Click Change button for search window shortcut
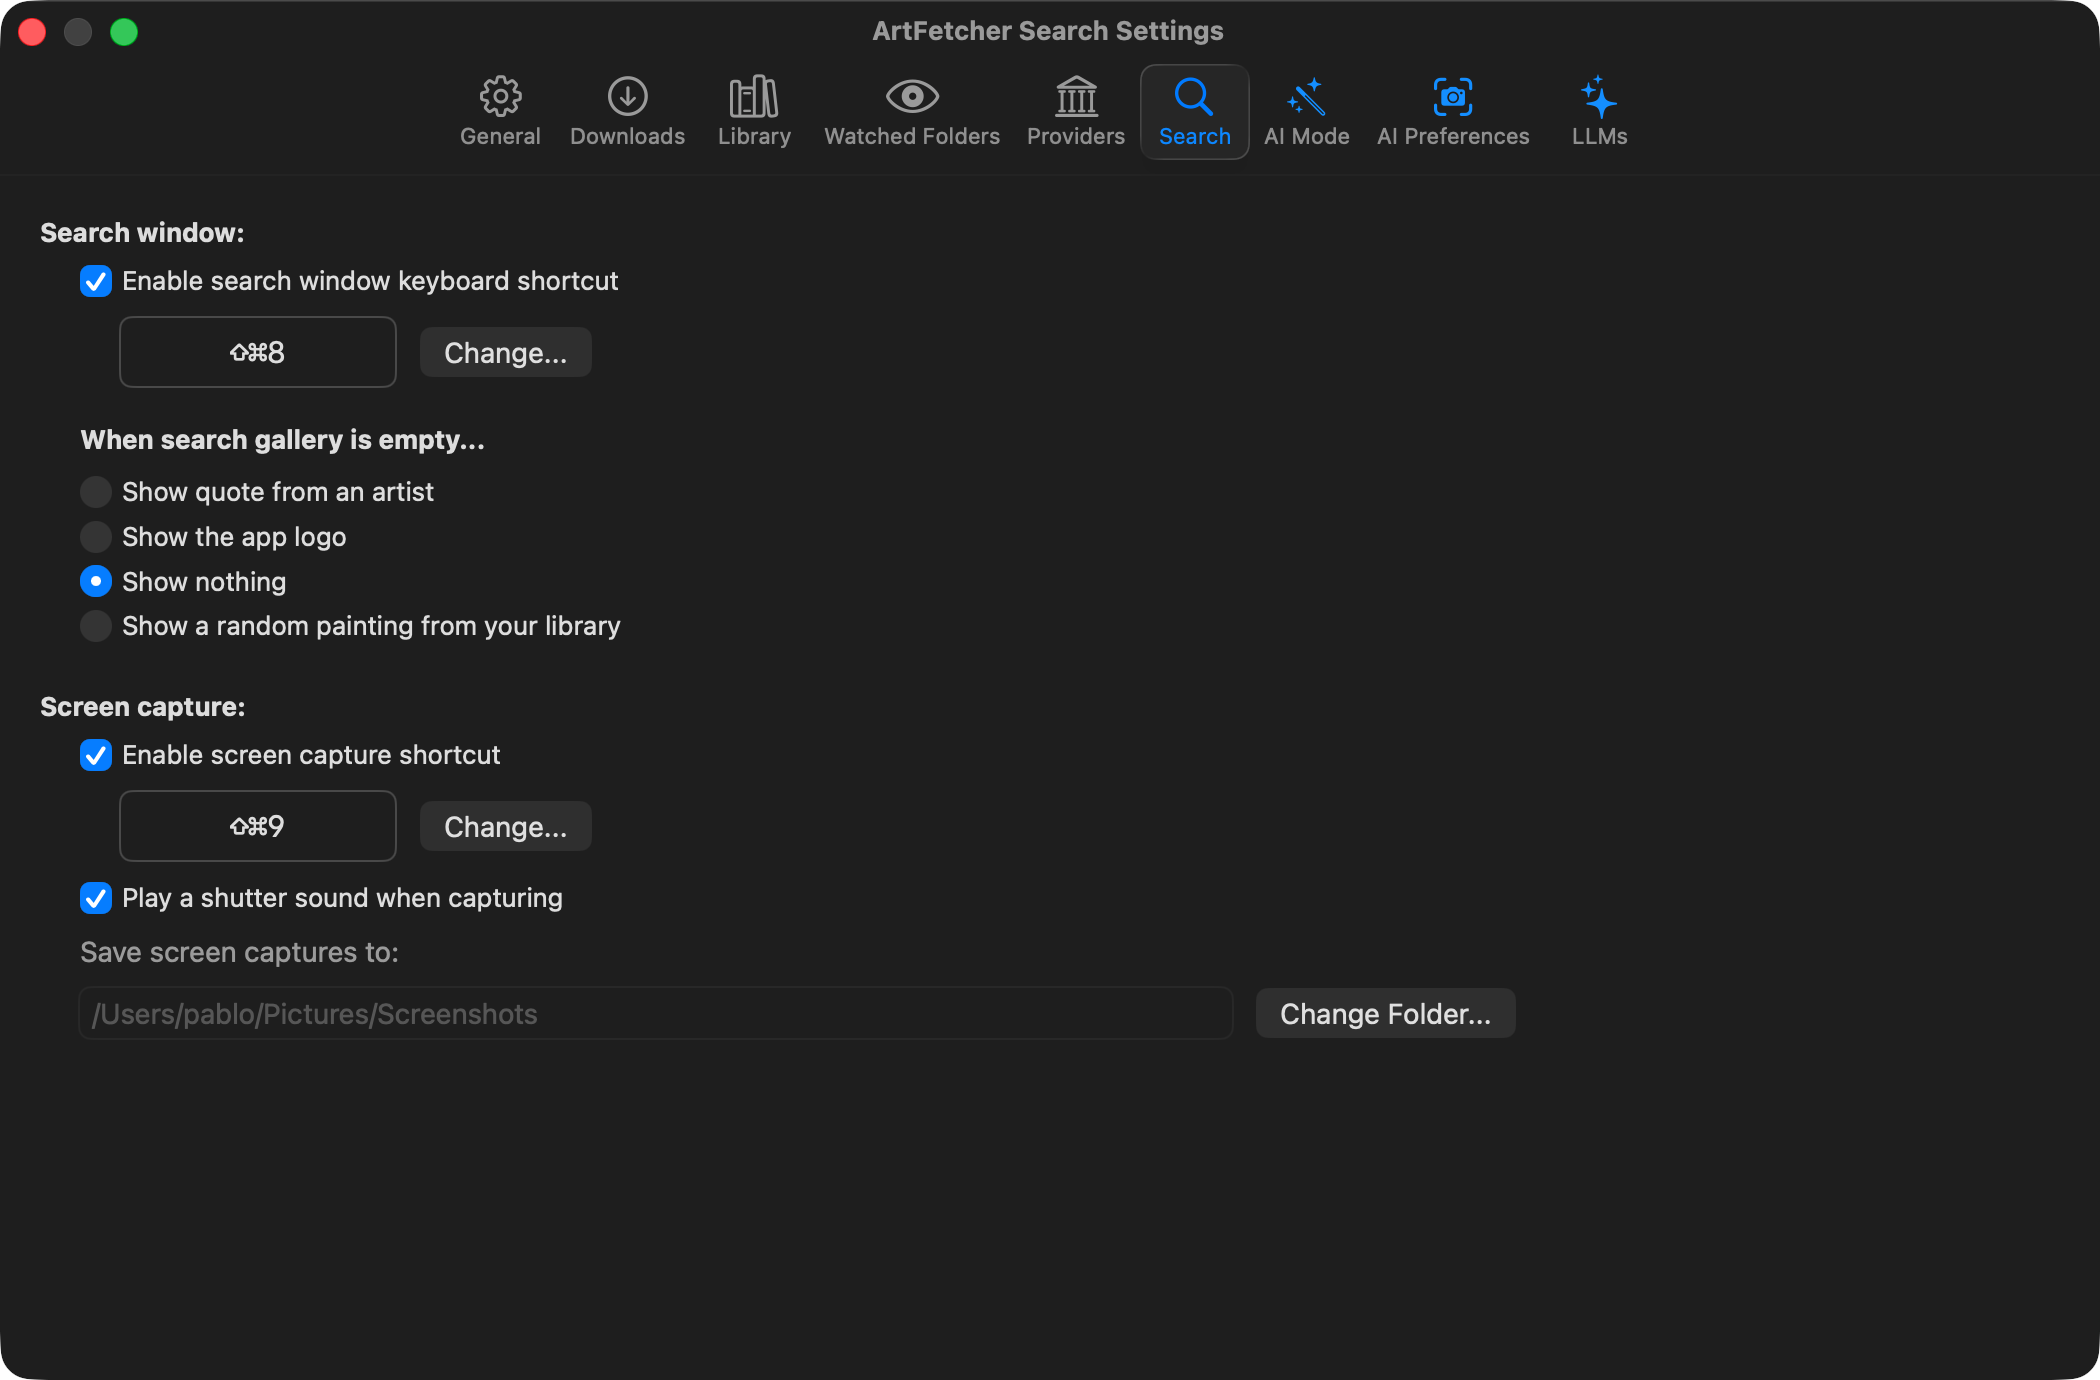 505,352
